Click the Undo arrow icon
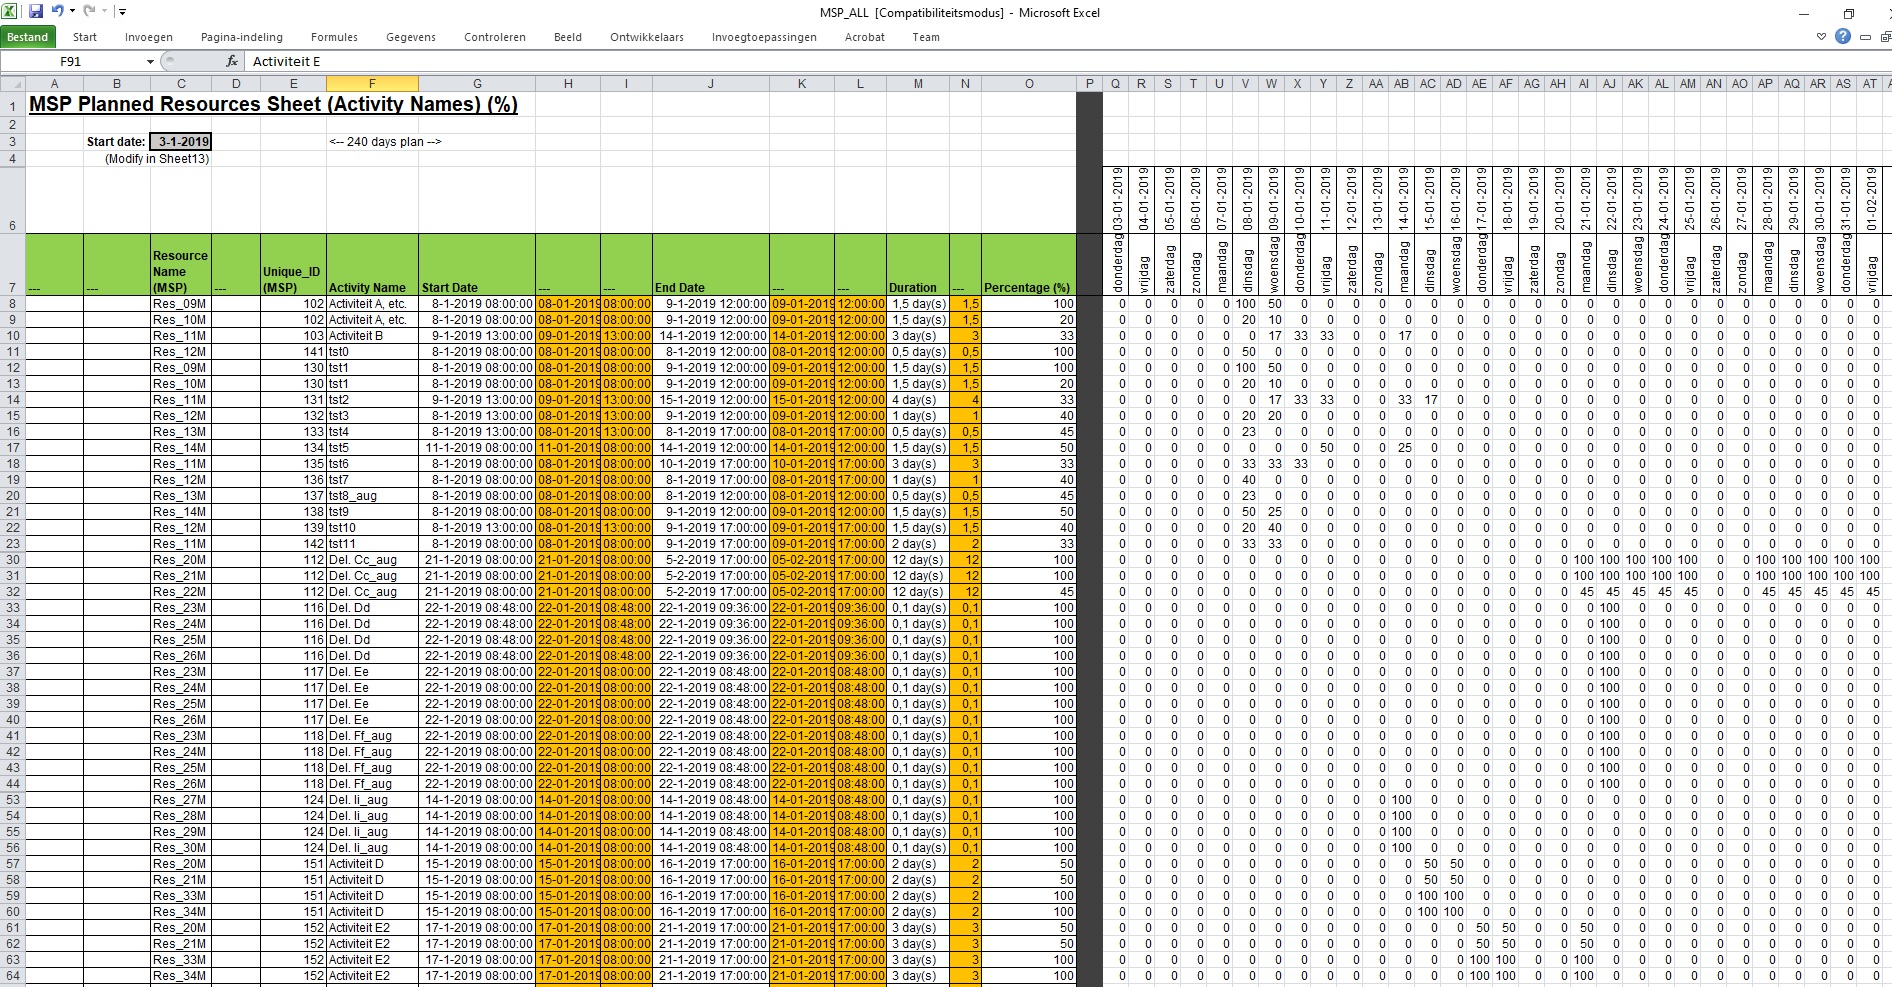Screen dimensions: 1892x987 57,12
